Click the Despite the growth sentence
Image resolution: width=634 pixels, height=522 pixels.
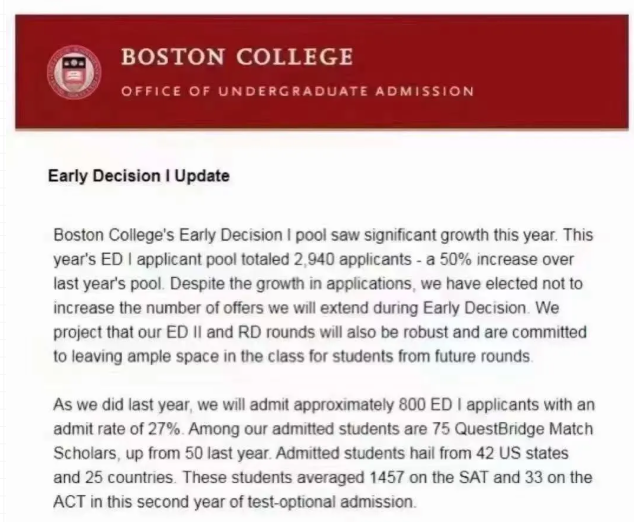318,296
